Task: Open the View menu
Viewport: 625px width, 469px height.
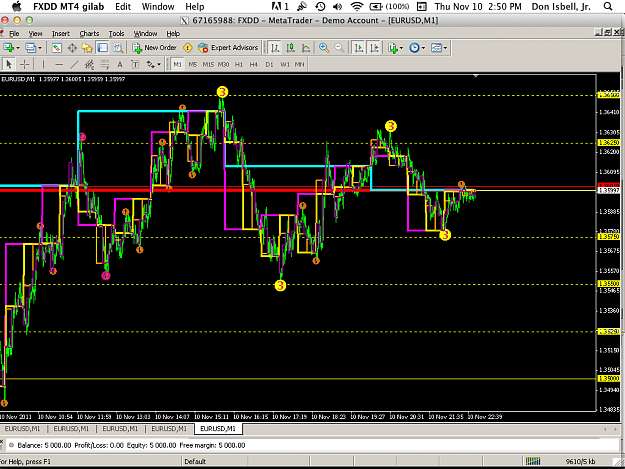Action: tap(35, 33)
